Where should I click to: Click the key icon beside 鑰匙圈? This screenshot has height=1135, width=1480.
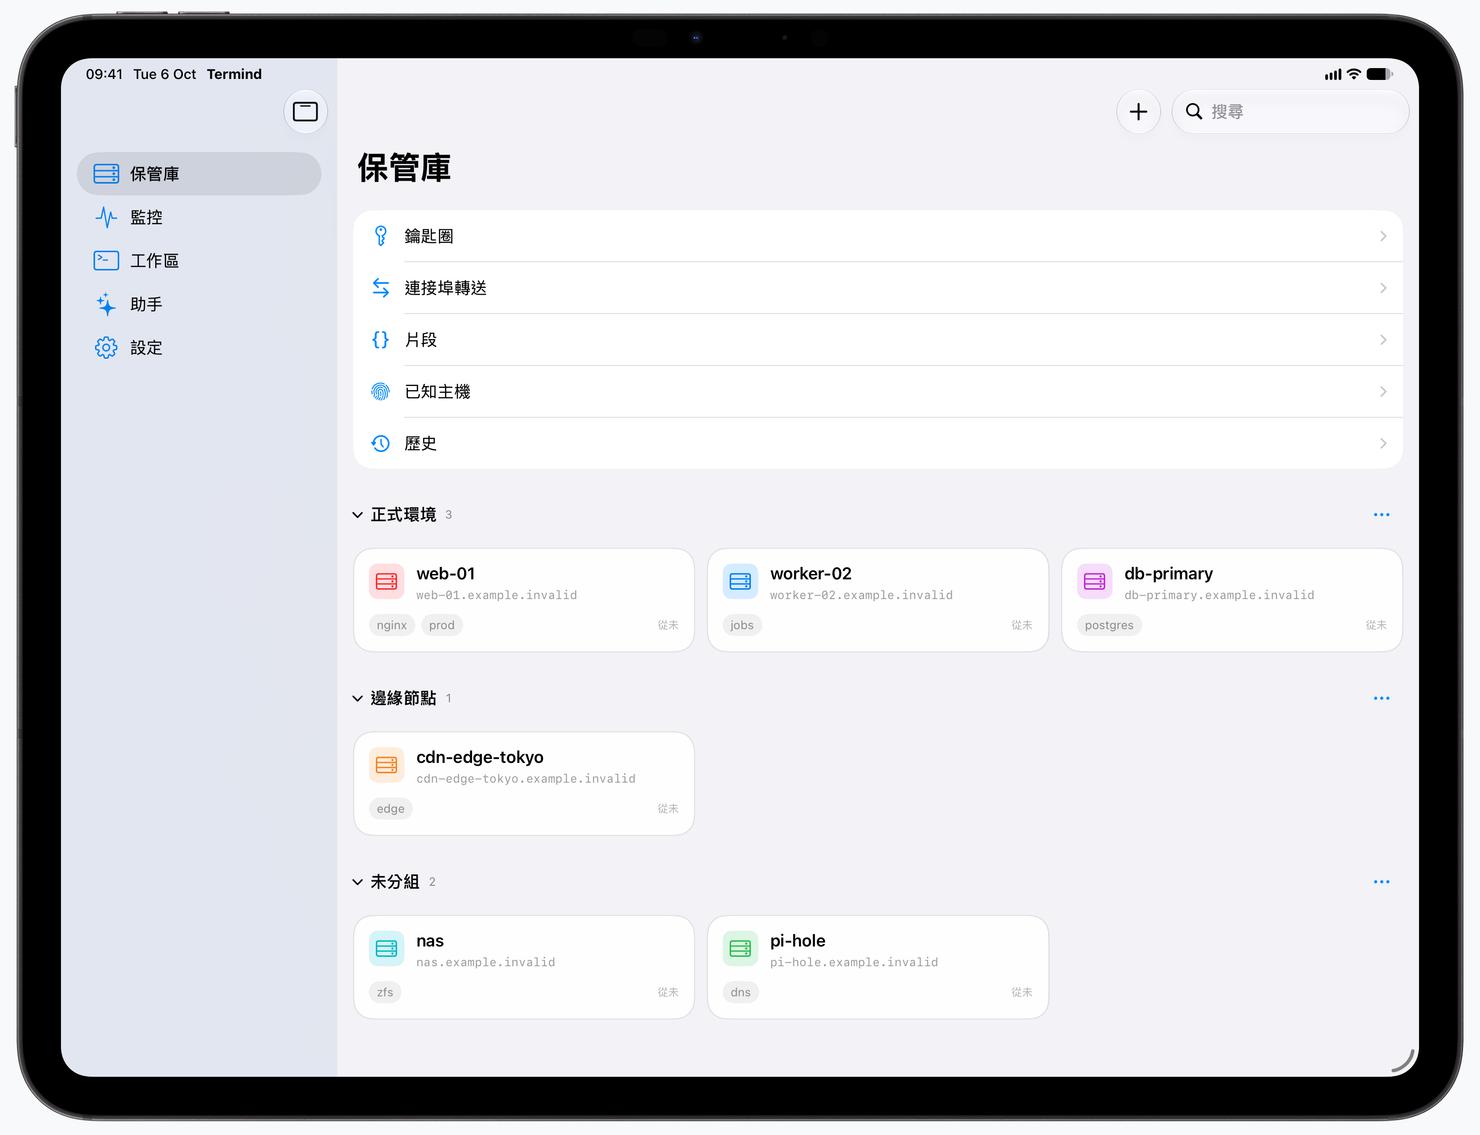click(381, 236)
